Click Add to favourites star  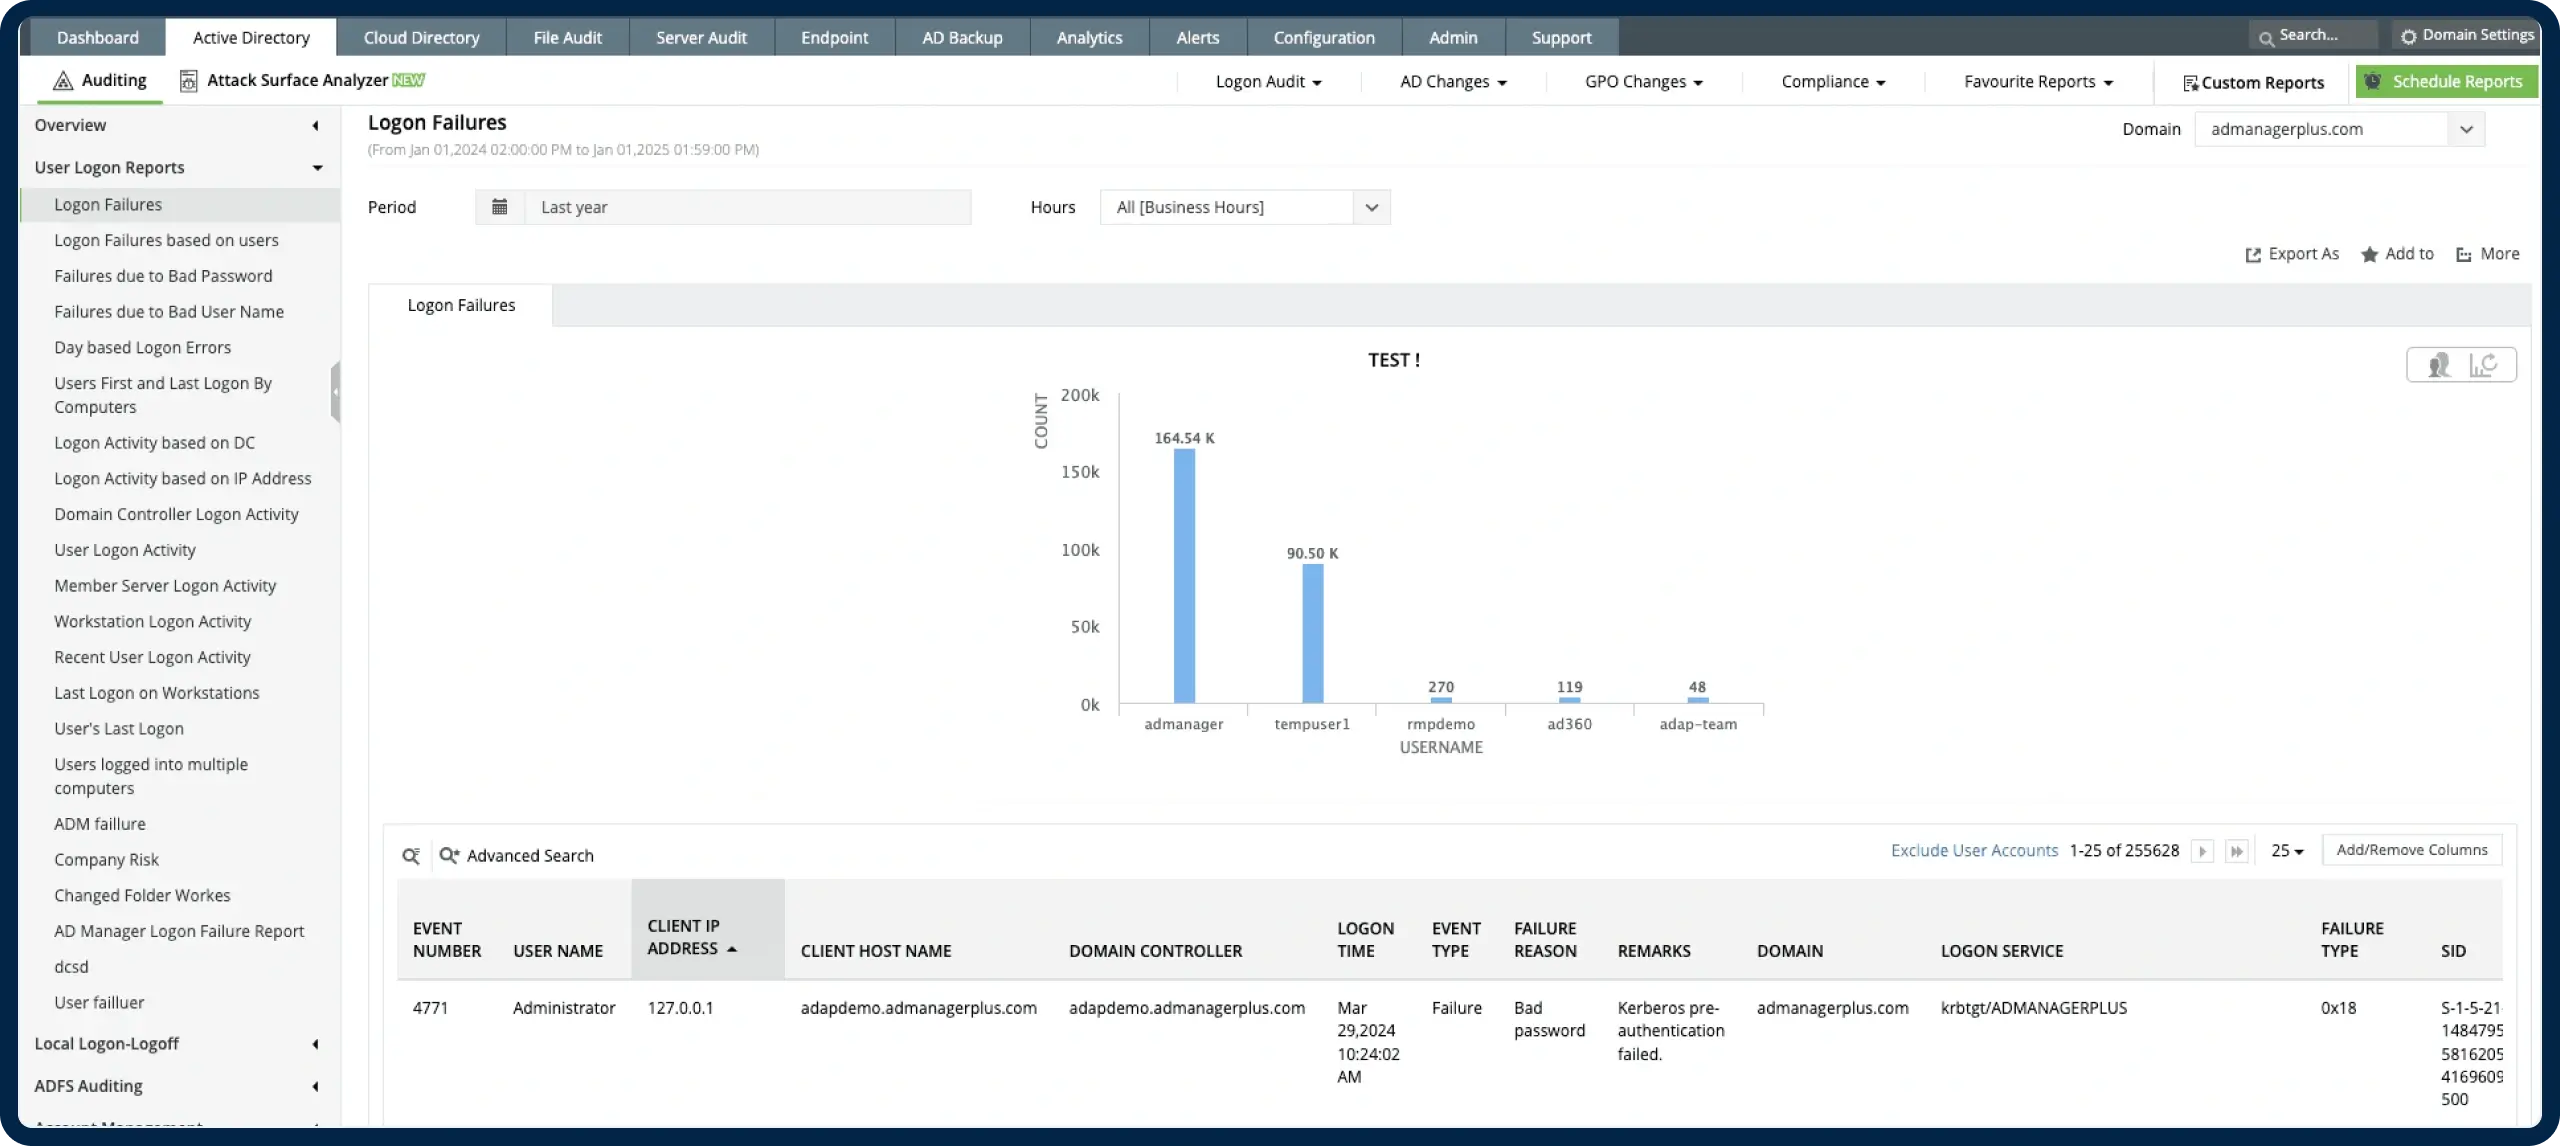2369,255
